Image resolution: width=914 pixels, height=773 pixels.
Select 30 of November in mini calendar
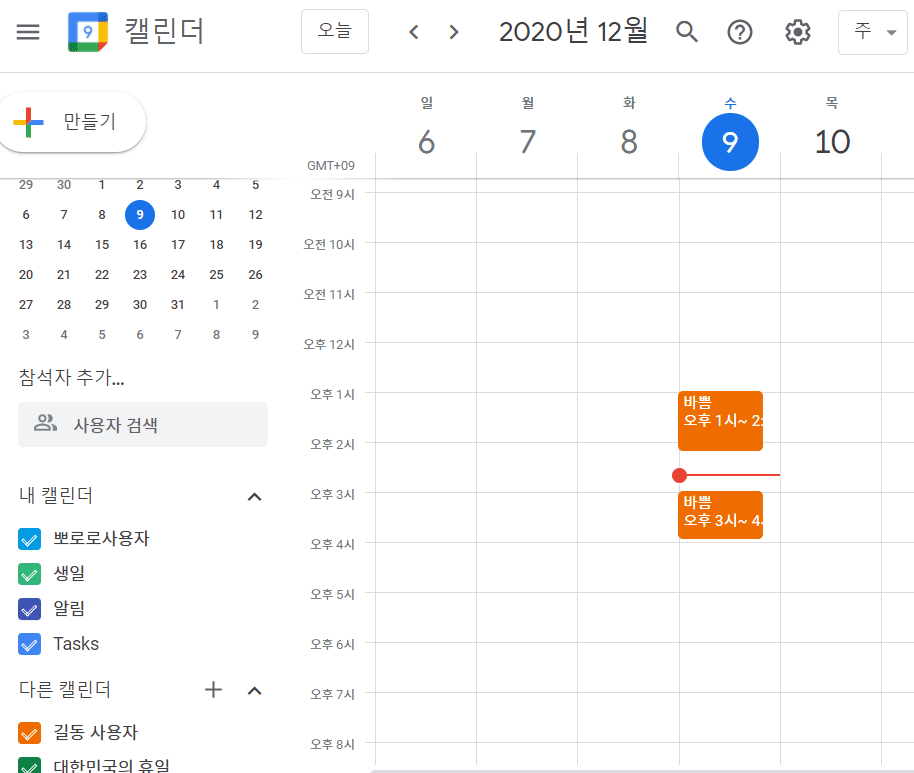point(64,185)
